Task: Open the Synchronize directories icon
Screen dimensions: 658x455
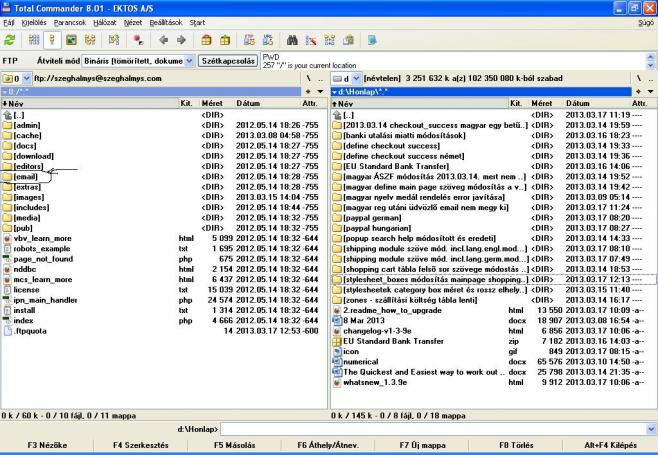Action: (x=330, y=40)
